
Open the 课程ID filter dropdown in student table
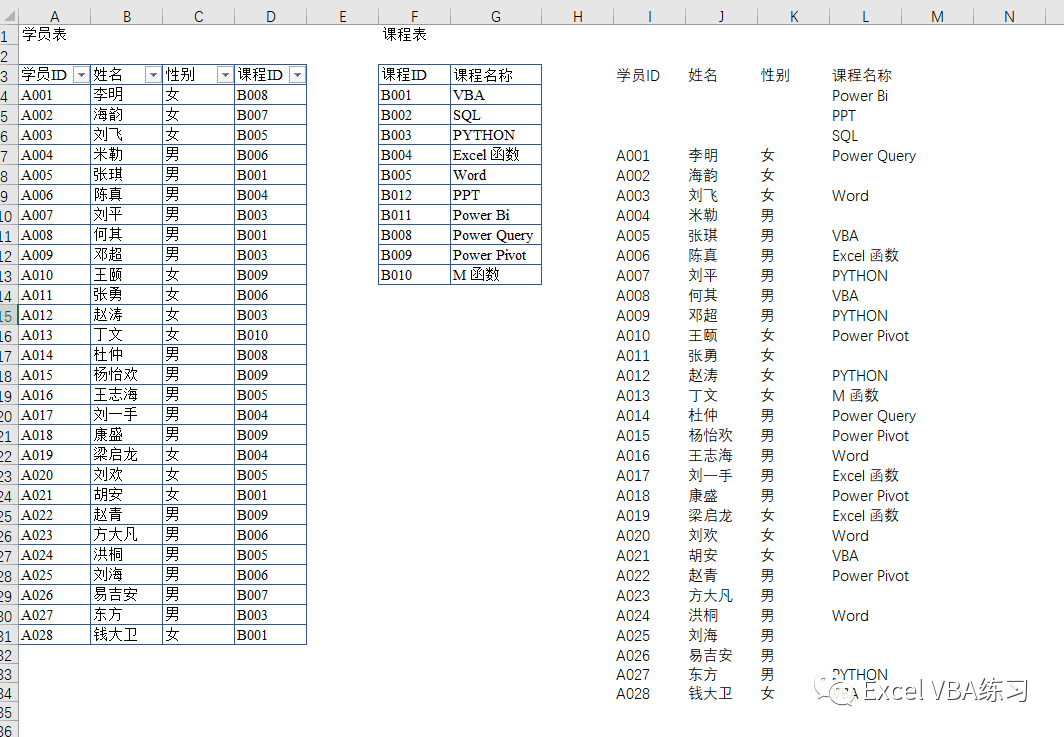click(297, 75)
